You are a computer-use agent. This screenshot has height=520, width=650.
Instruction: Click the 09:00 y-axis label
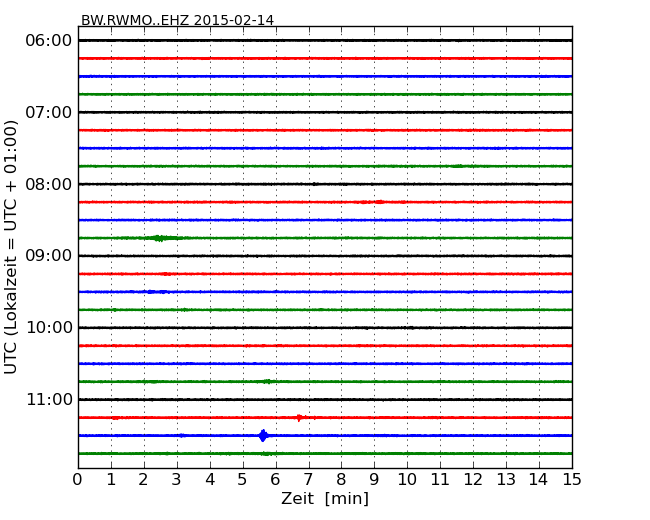[x=49, y=256]
